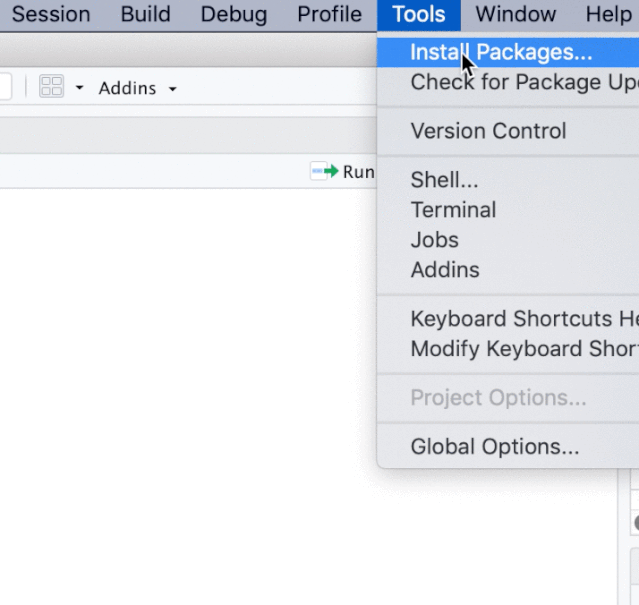
Task: Open the Window menu
Action: [x=515, y=14]
